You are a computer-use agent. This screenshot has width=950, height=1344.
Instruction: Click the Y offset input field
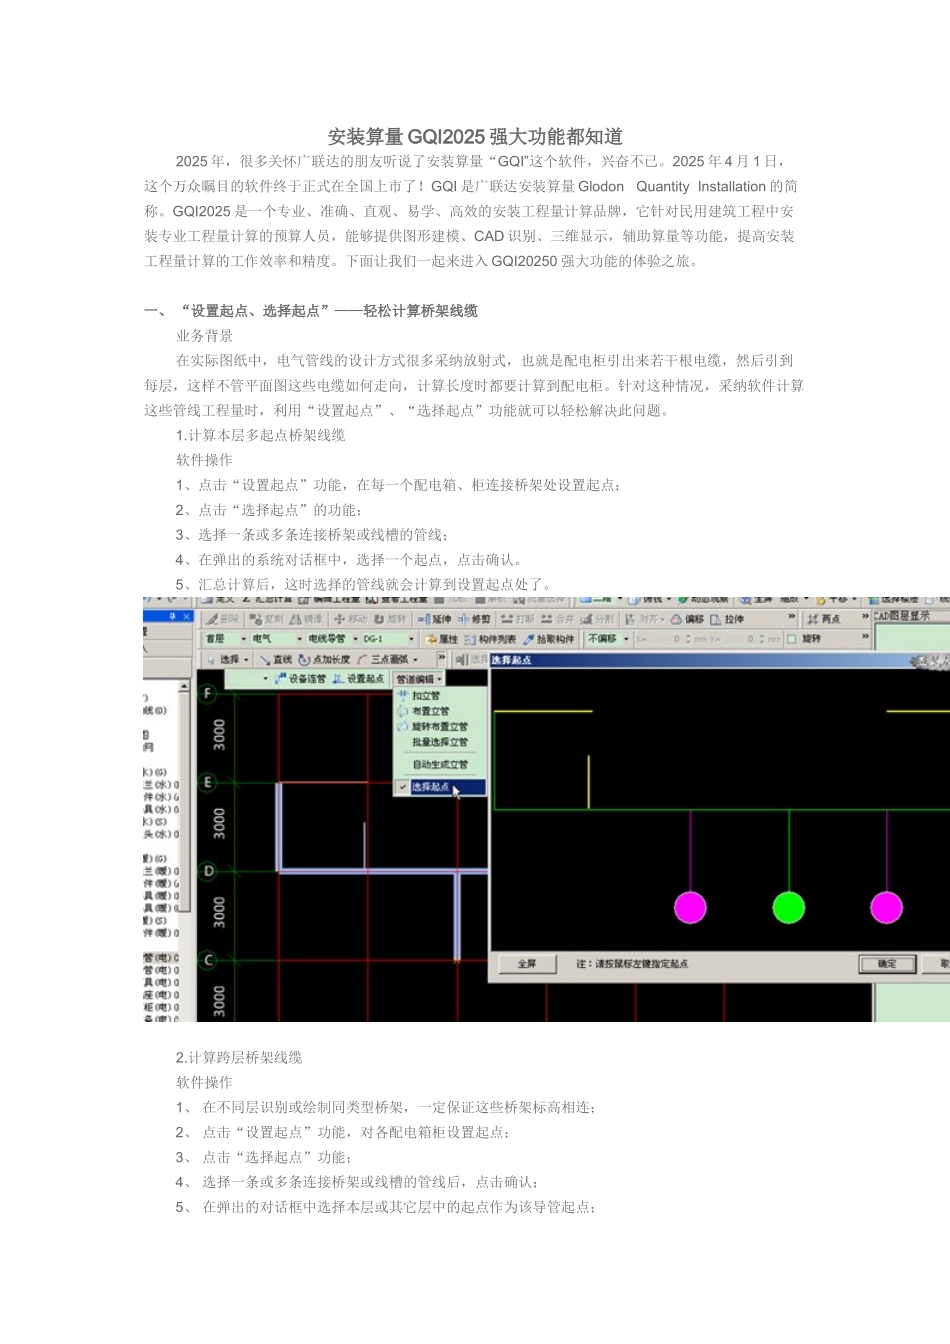coord(738,639)
